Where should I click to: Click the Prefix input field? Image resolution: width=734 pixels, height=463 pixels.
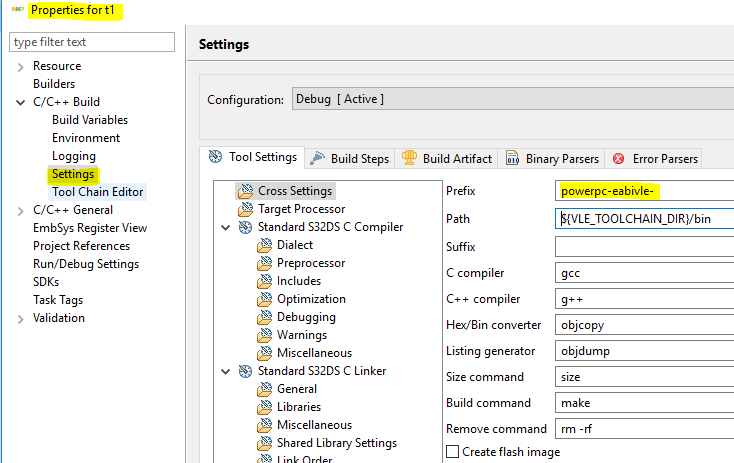point(644,191)
